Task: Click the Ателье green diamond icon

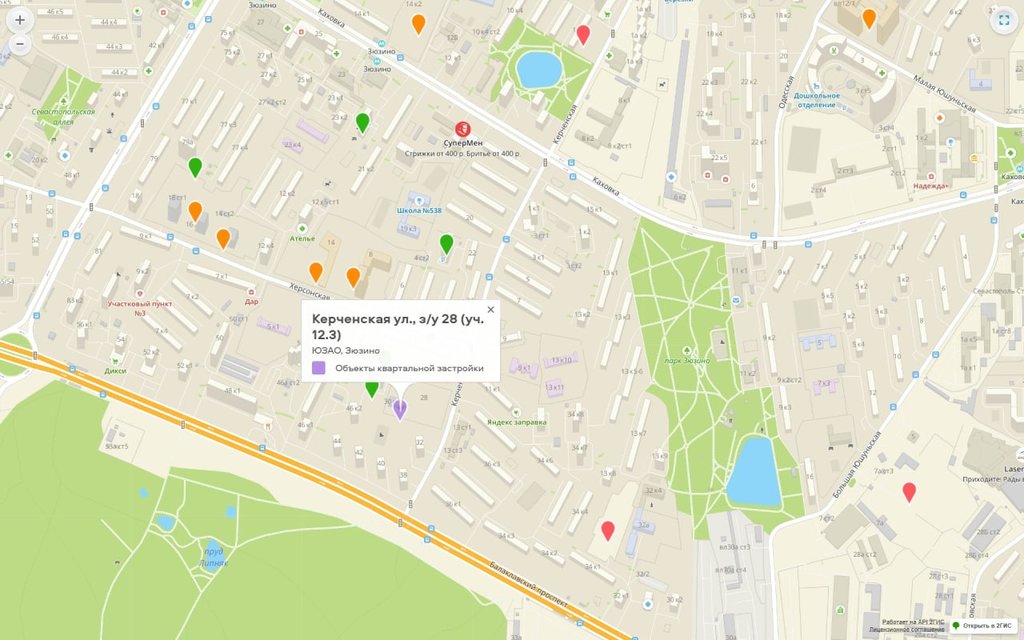Action: pyautogui.click(x=303, y=228)
